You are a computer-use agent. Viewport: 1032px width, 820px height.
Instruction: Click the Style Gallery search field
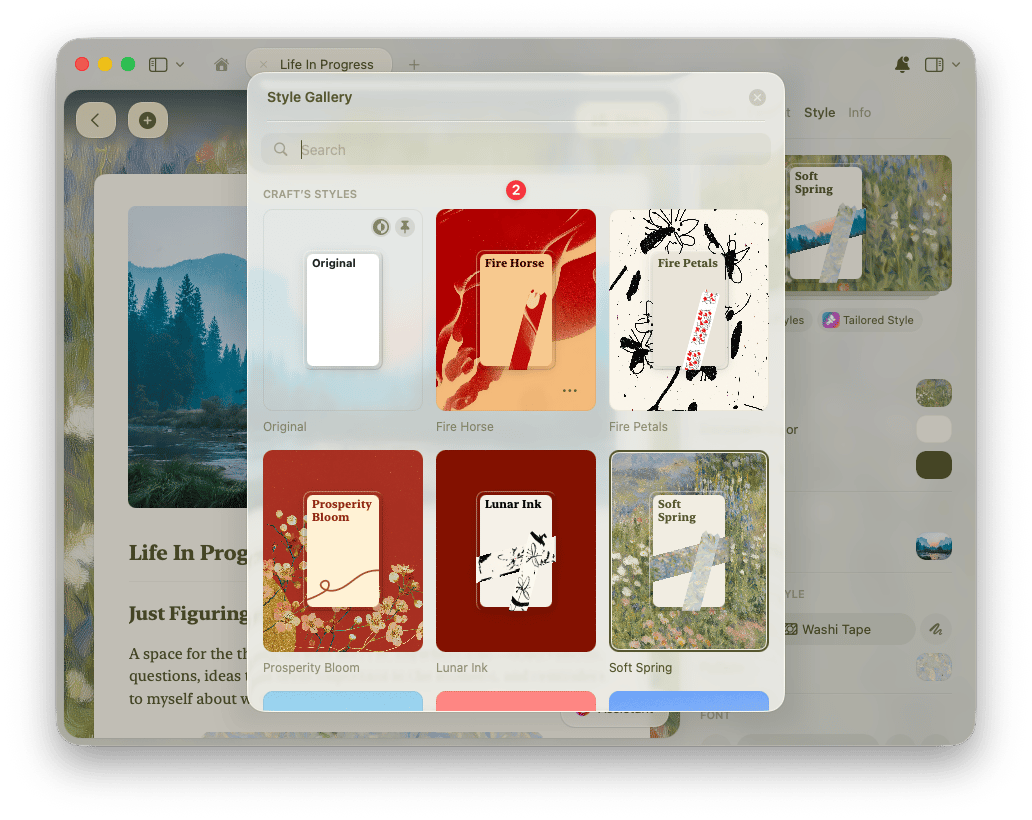pyautogui.click(x=516, y=149)
